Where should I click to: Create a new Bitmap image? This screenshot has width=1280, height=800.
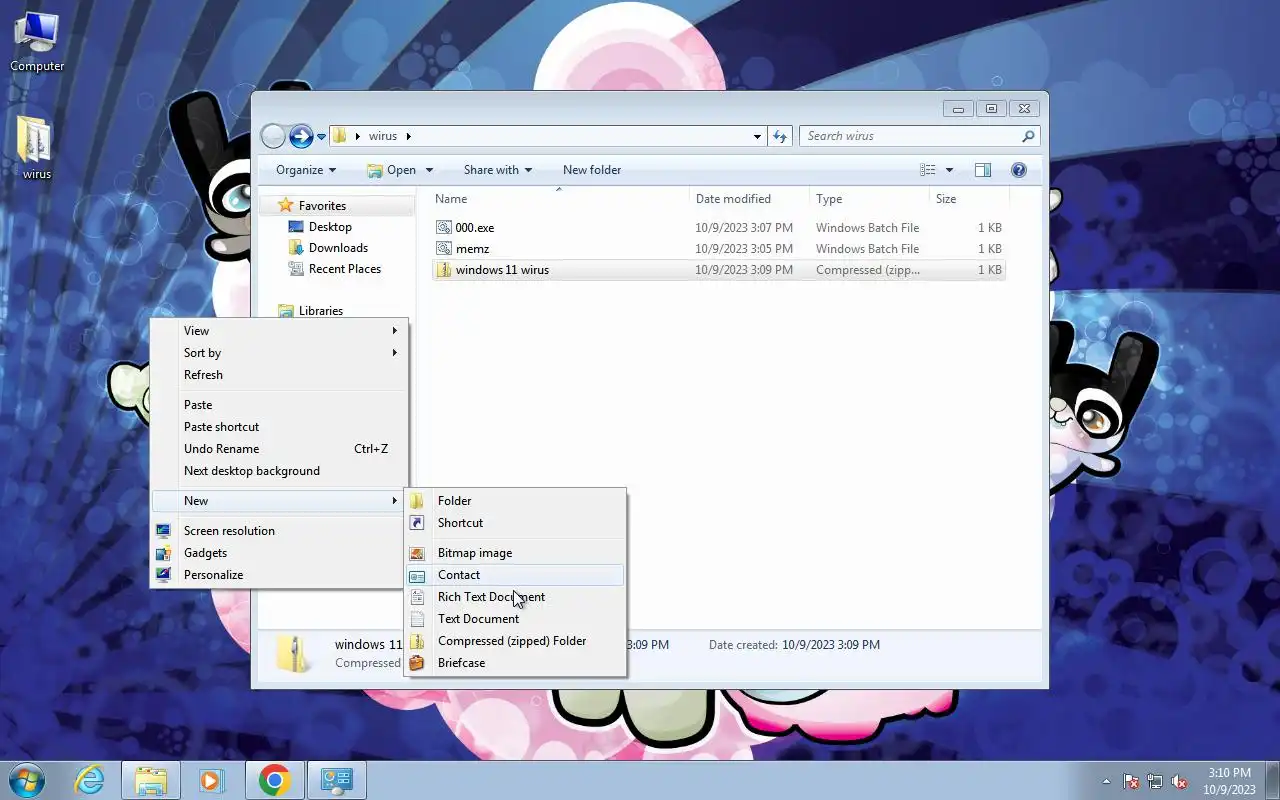click(x=515, y=553)
